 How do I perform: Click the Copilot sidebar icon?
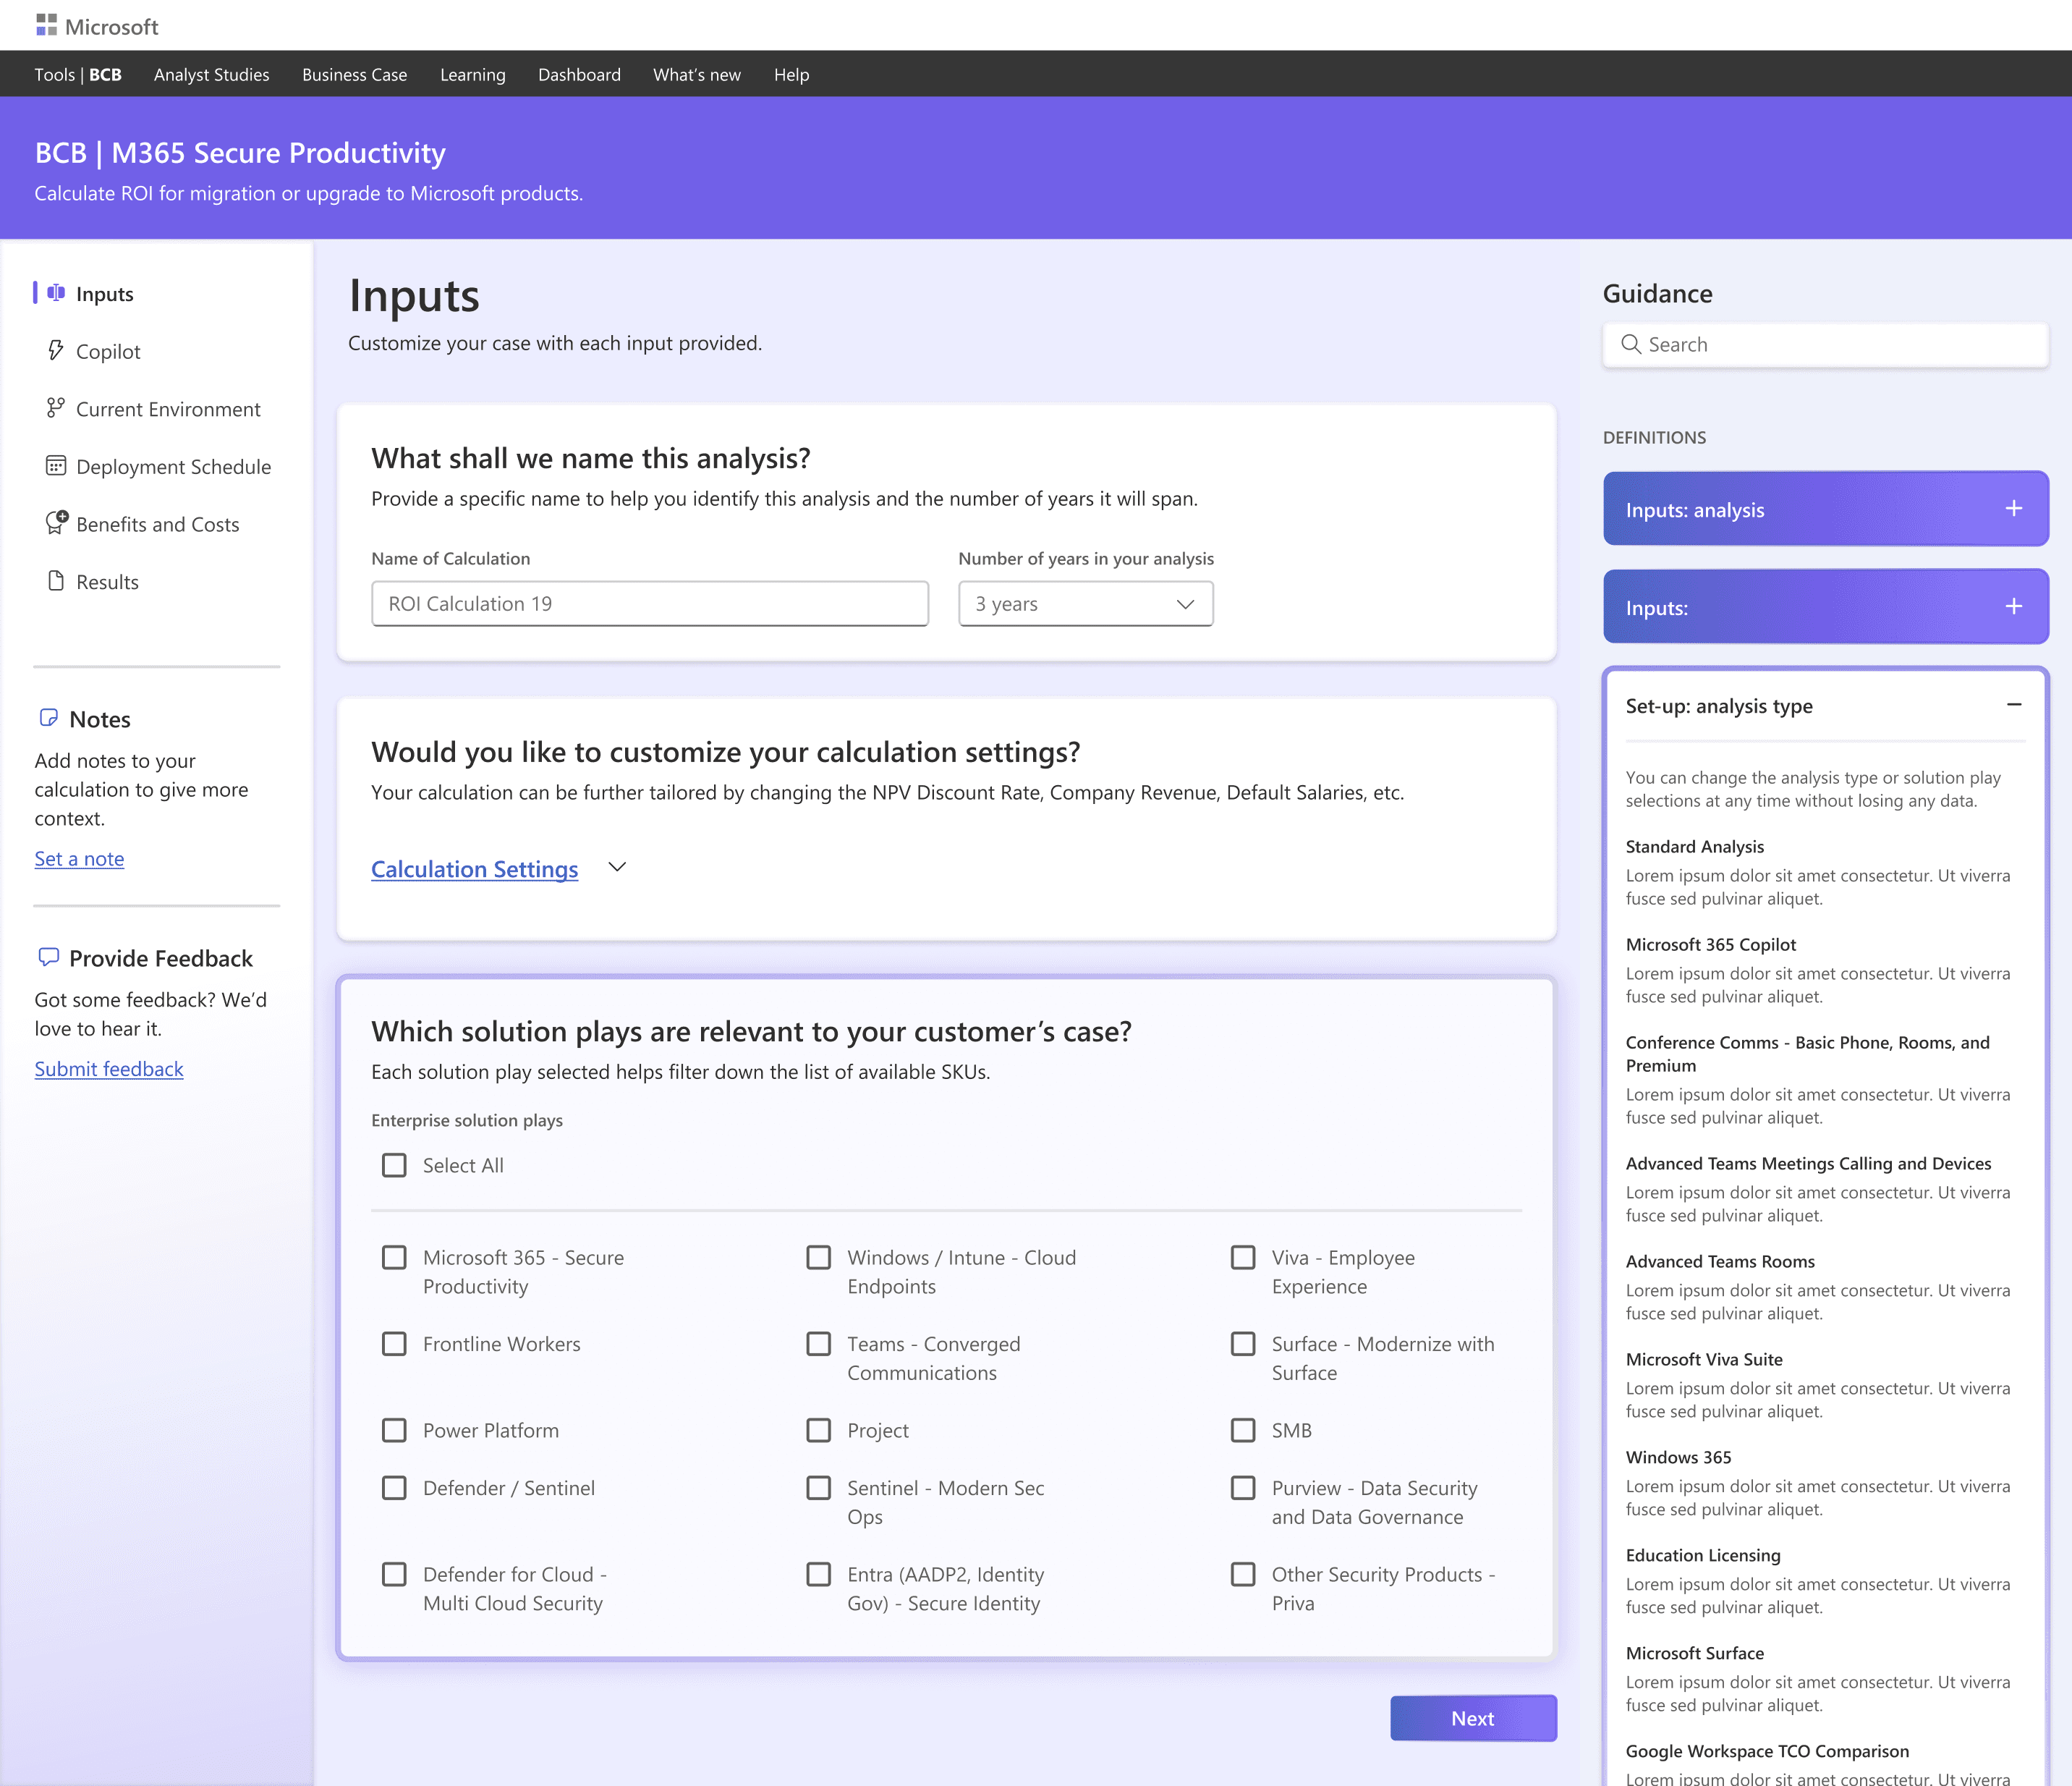tap(56, 351)
